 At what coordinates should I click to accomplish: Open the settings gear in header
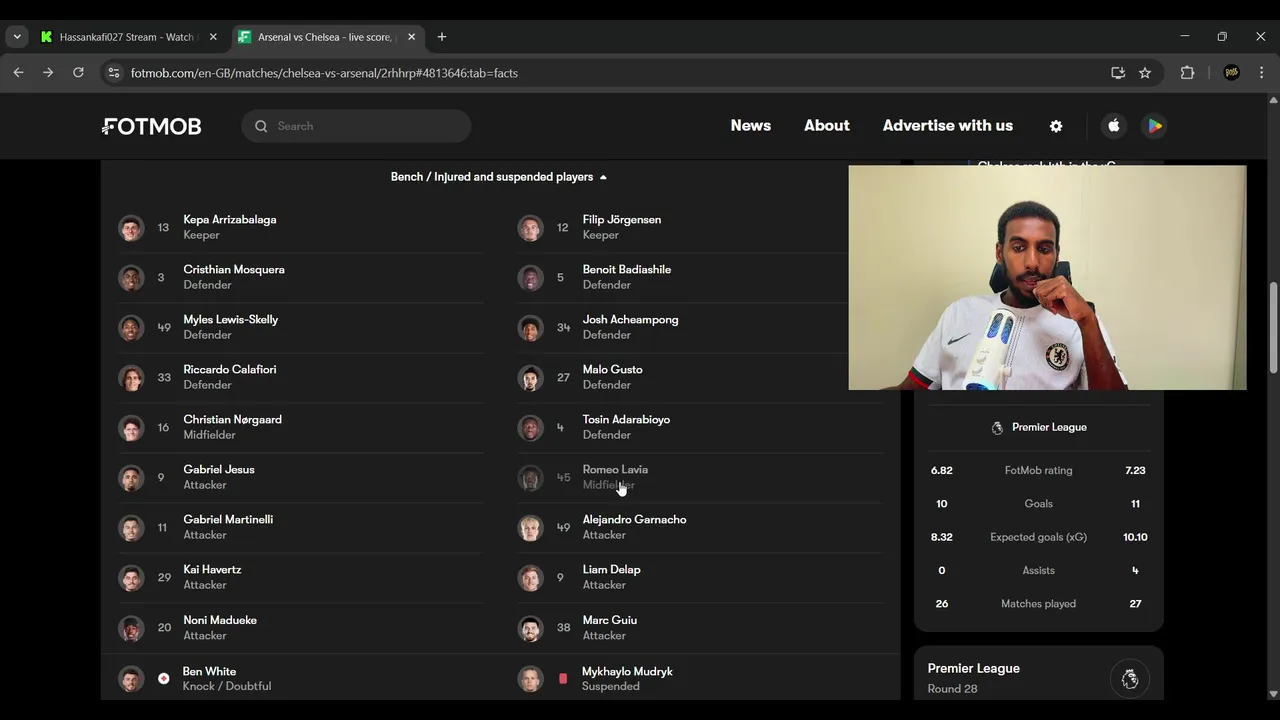point(1056,126)
